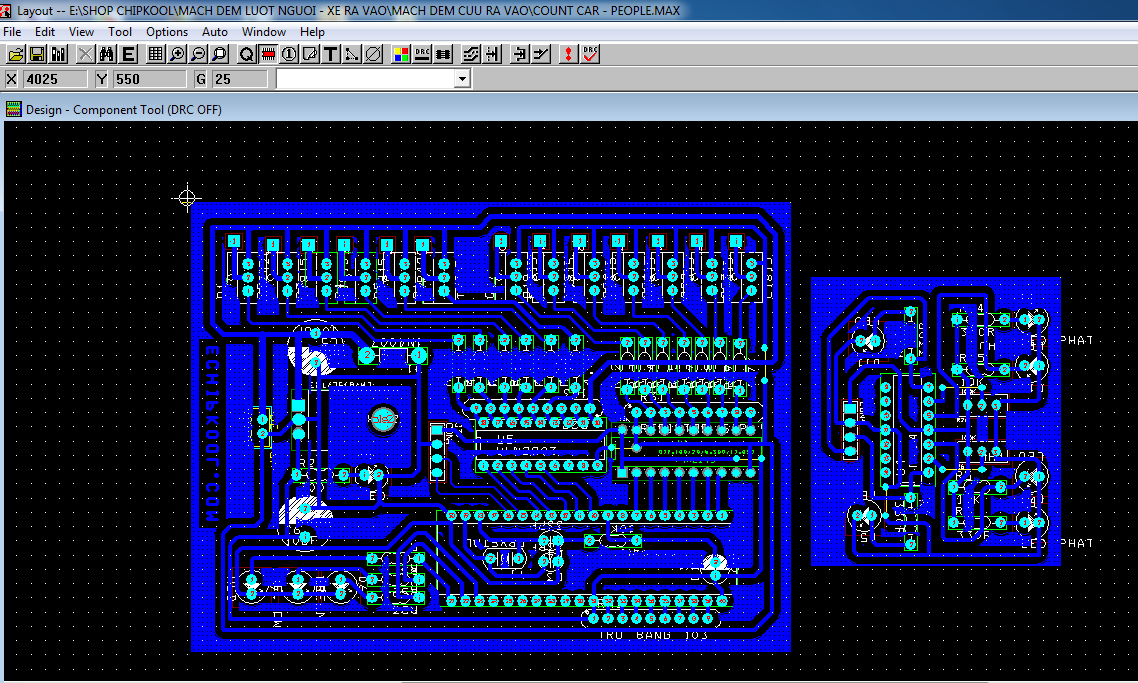Screen dimensions: 1138x683
Task: Open the Library Manager
Action: tap(59, 54)
